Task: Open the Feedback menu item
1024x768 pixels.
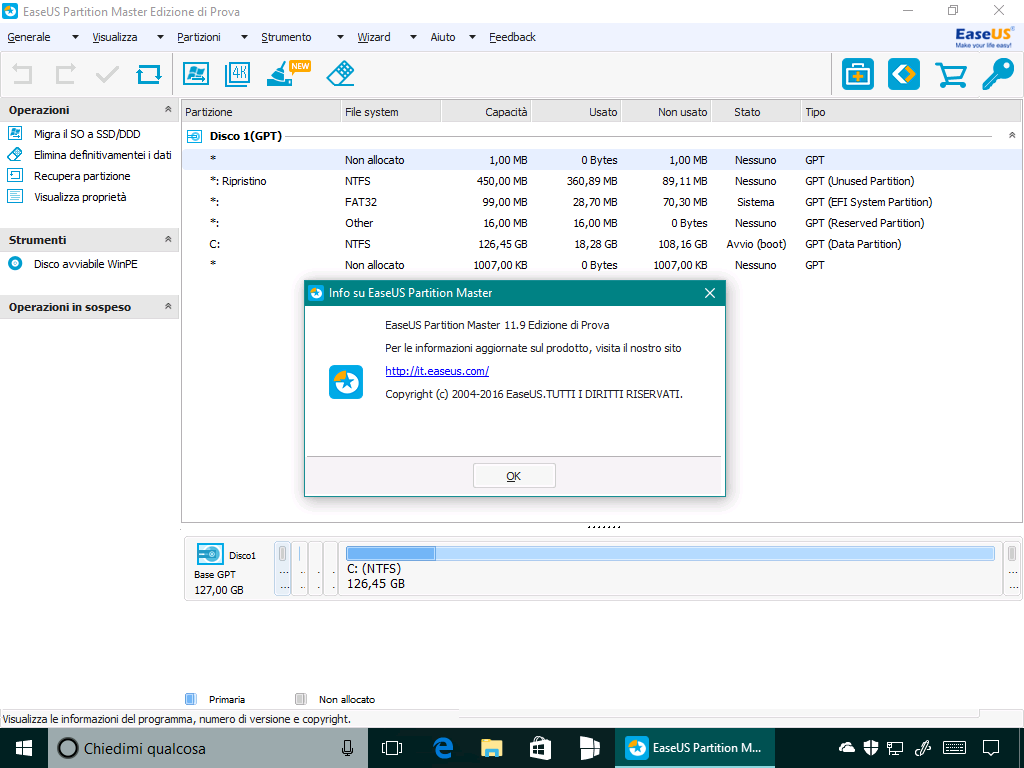Action: (x=513, y=37)
